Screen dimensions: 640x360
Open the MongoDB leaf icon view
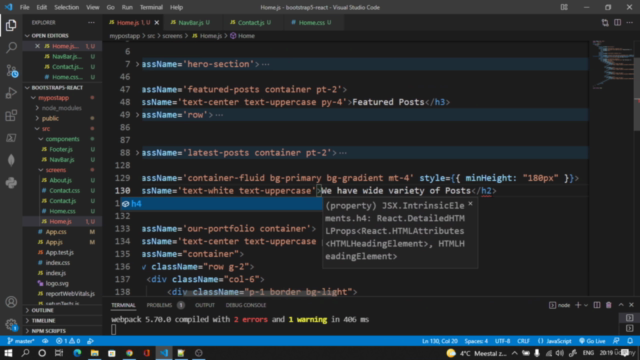[11, 160]
